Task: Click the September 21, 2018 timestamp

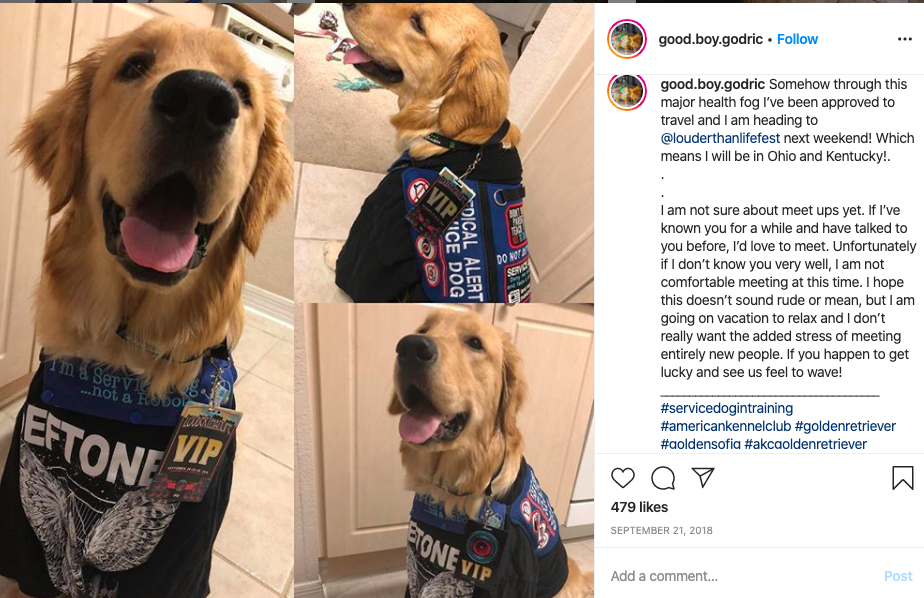Action: click(x=661, y=530)
